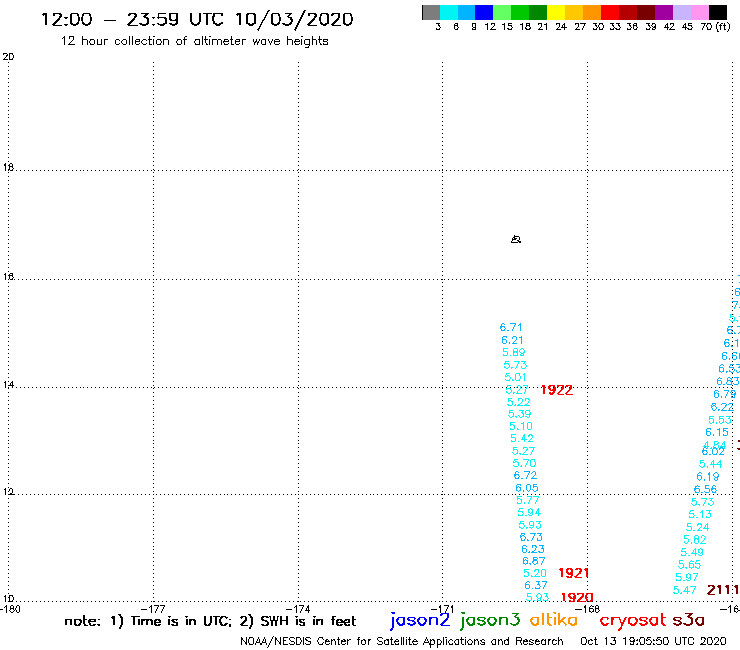Click the 6.87 wave height reading
740x650 pixels.
pos(534,561)
